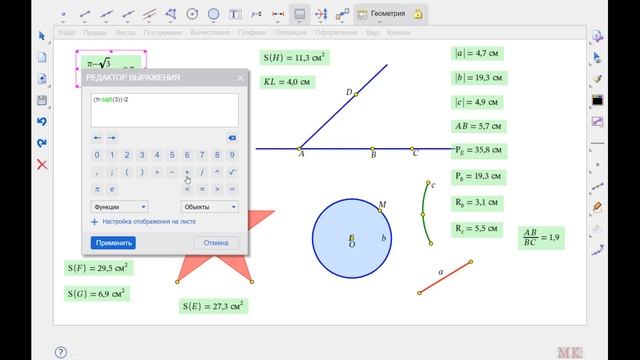Image resolution: width=640 pixels, height=360 pixels.
Task: Redo the last action
Action: [42, 143]
